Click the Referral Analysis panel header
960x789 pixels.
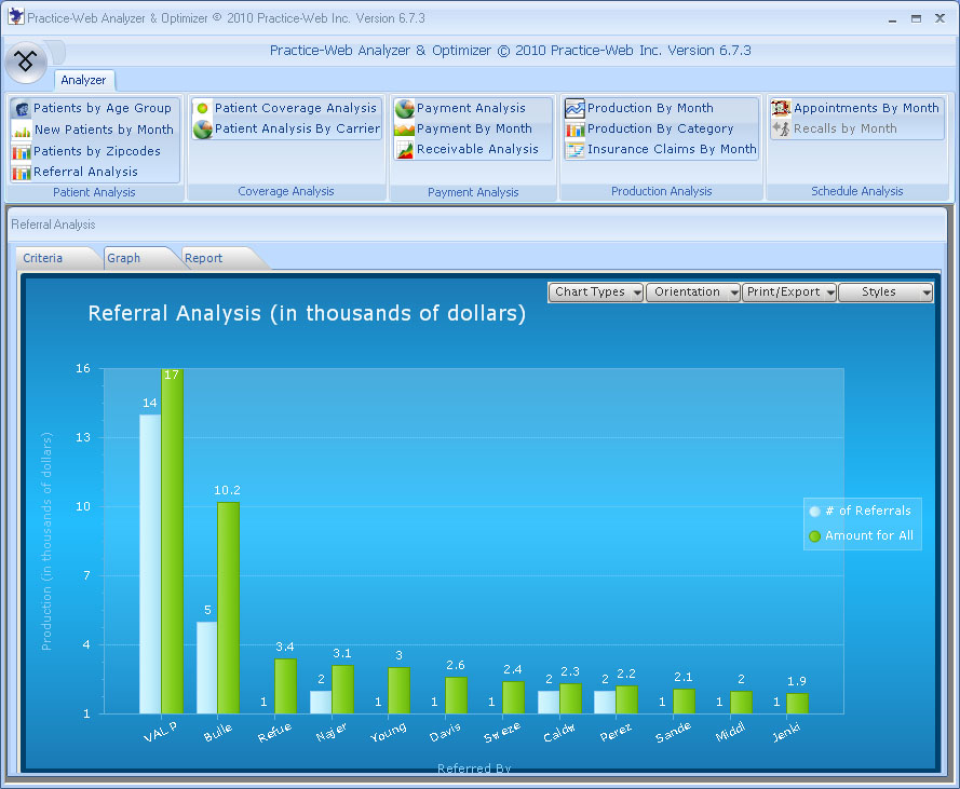(53, 225)
